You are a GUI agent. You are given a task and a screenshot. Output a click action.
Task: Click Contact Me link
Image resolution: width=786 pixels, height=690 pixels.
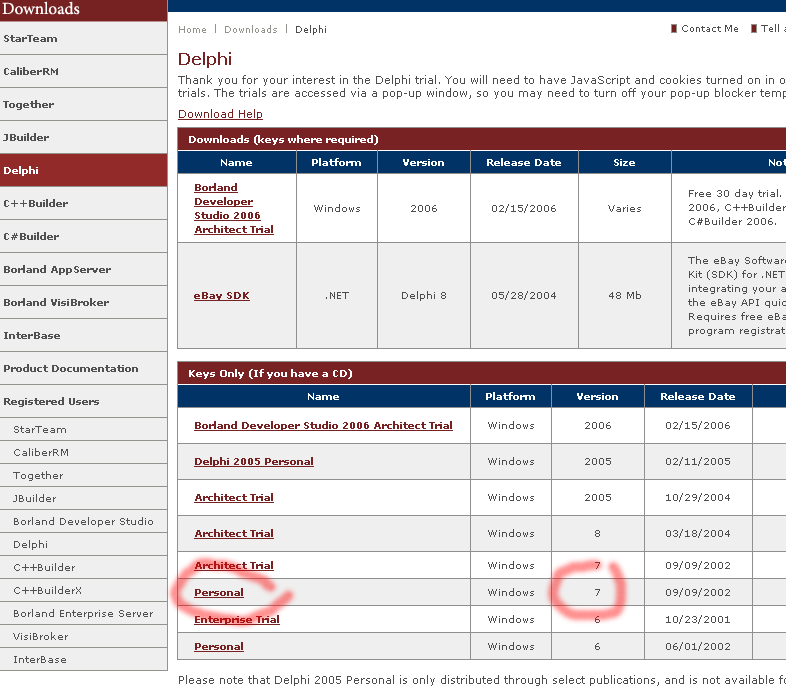click(710, 29)
